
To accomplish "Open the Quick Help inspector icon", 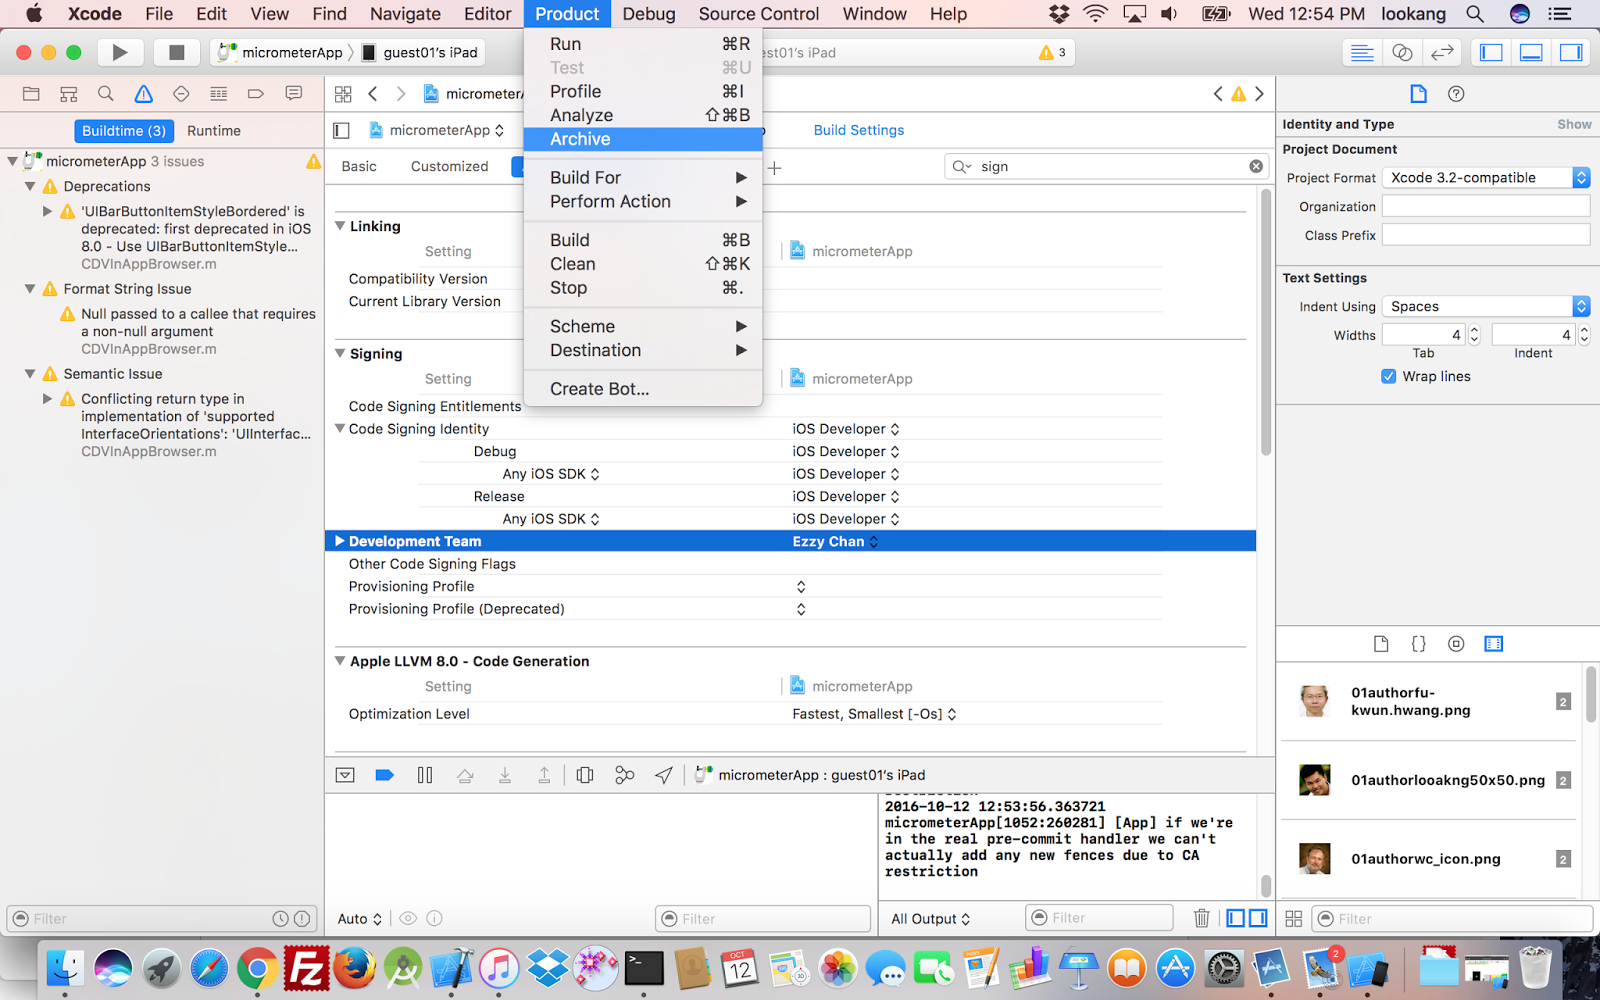I will [1456, 94].
